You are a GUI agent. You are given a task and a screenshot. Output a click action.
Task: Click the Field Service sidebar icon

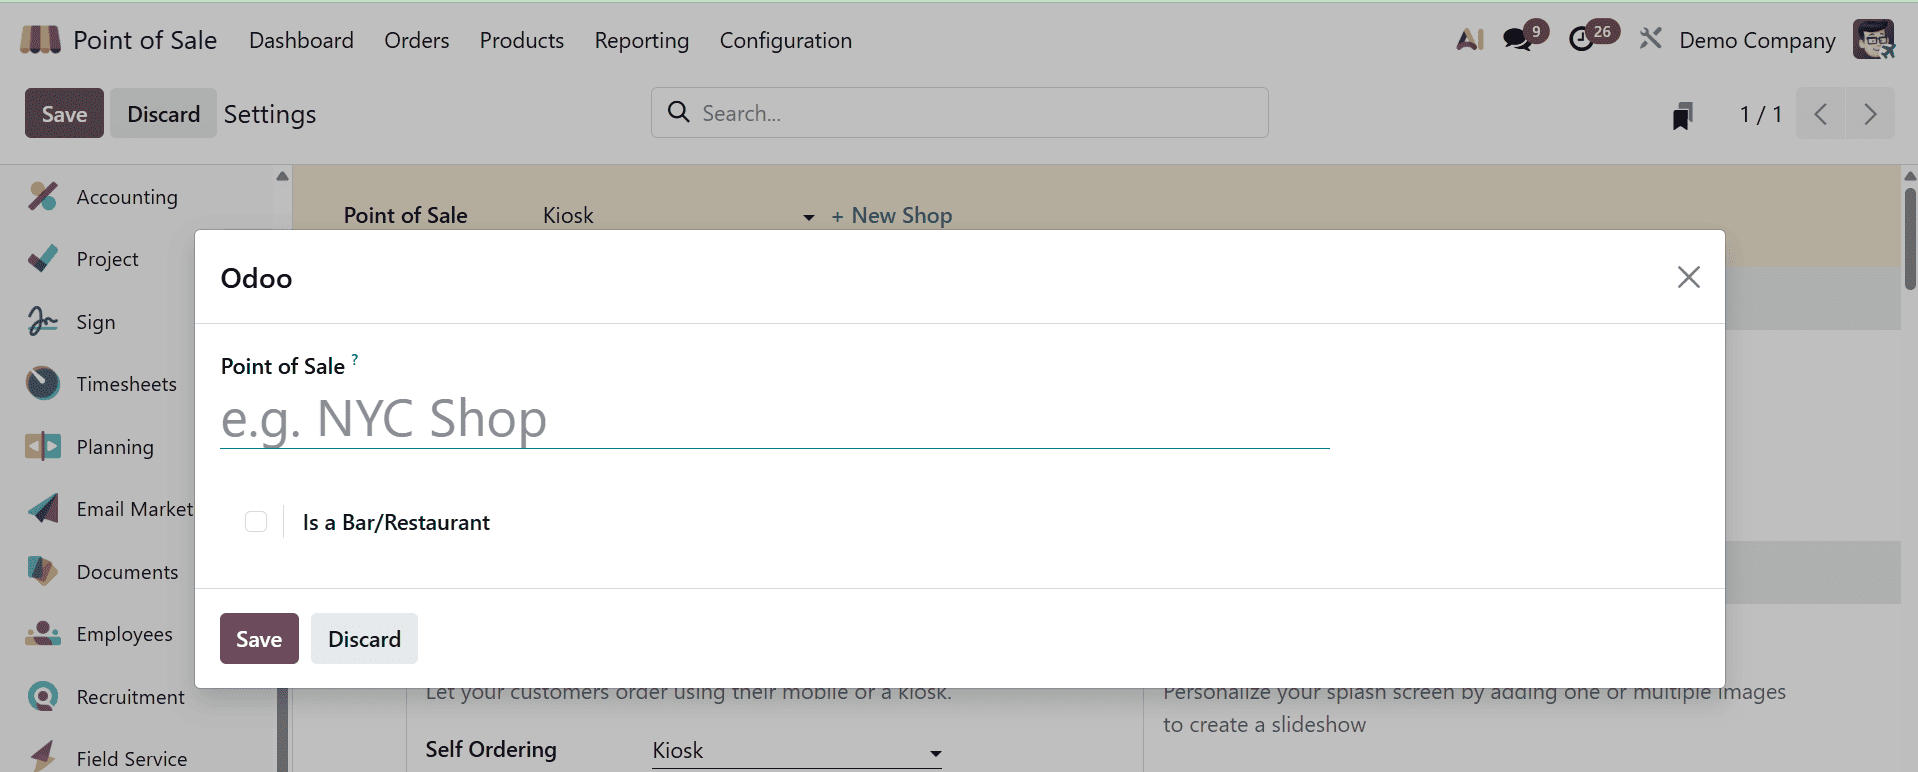[43, 757]
